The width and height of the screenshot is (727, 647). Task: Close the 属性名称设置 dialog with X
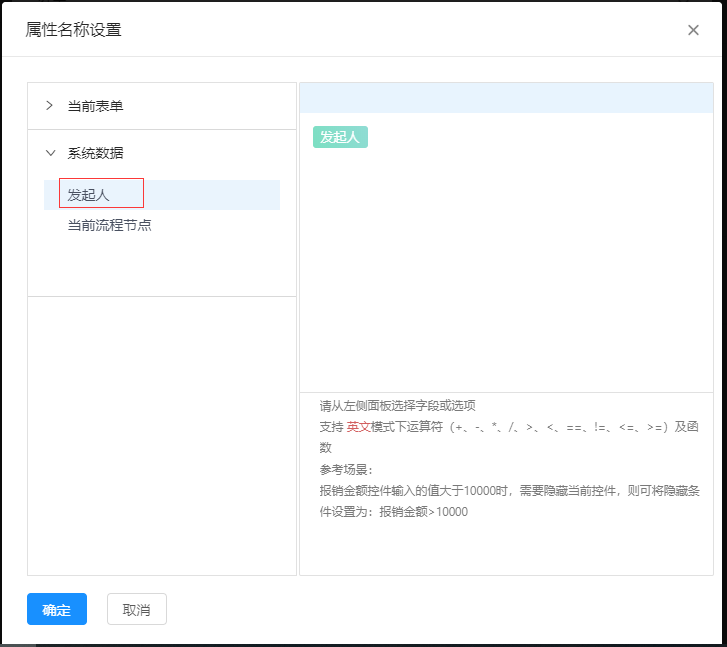tap(693, 30)
